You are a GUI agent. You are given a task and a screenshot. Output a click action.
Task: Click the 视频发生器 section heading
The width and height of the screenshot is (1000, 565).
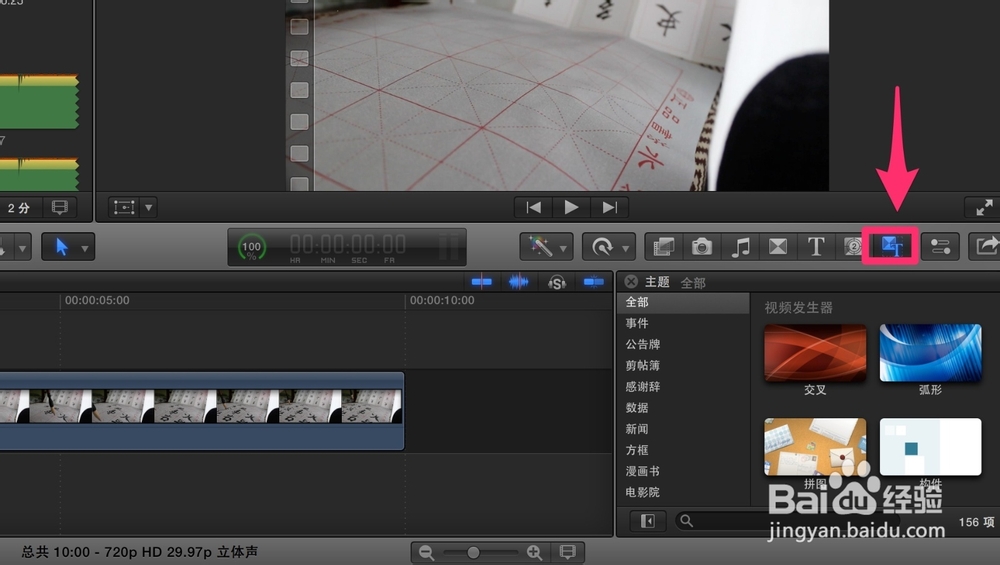click(x=798, y=308)
